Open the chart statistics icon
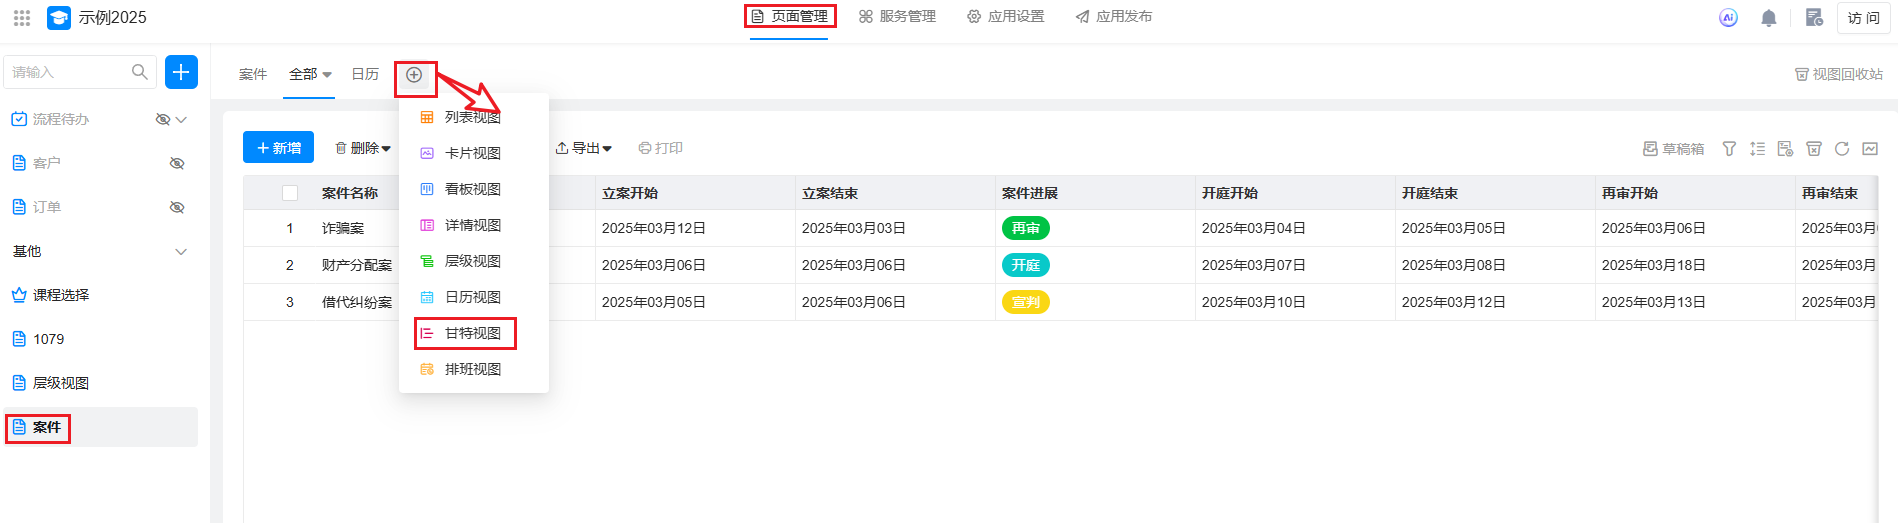The image size is (1898, 523). pos(1870,149)
